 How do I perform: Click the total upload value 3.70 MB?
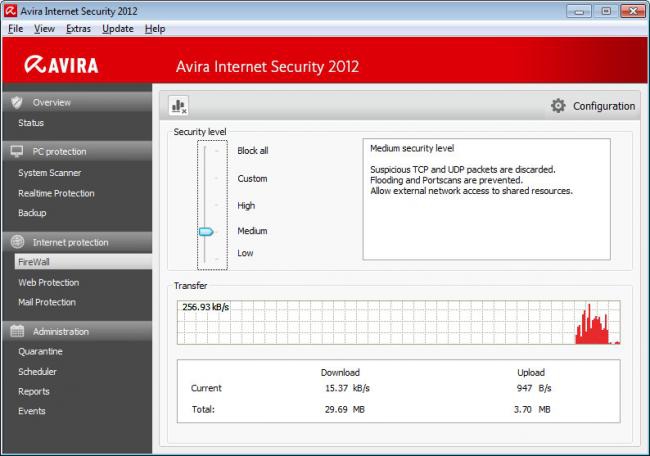pyautogui.click(x=532, y=409)
